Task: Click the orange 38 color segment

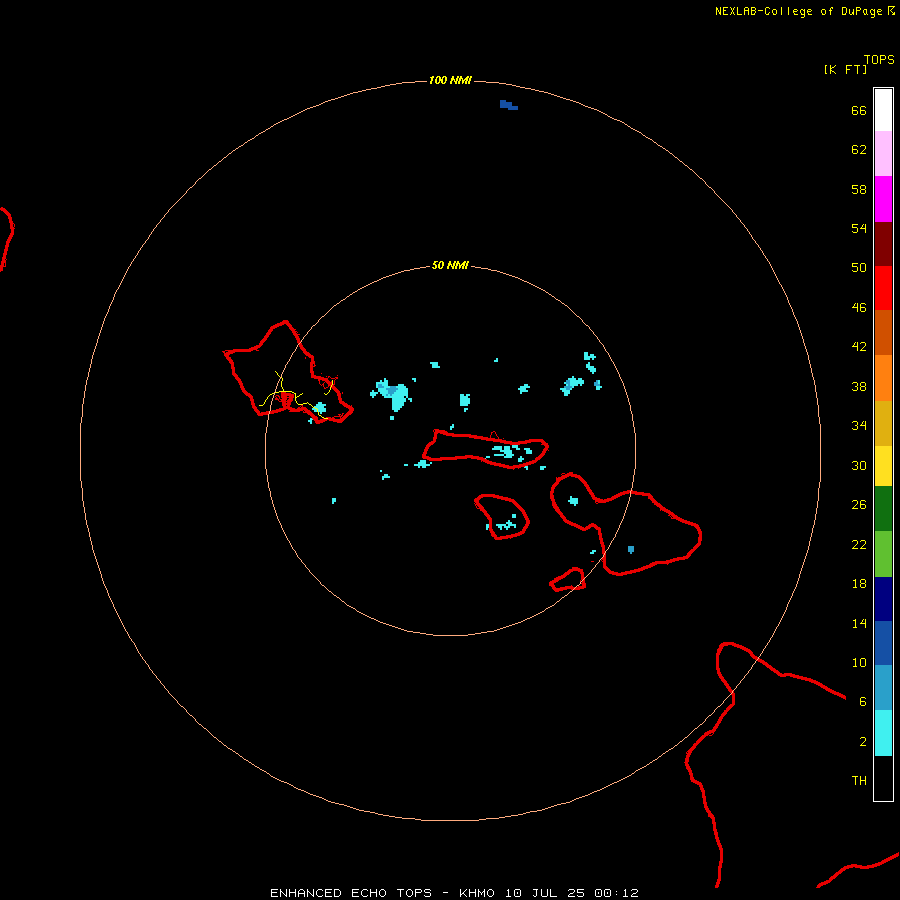Action: click(x=883, y=378)
